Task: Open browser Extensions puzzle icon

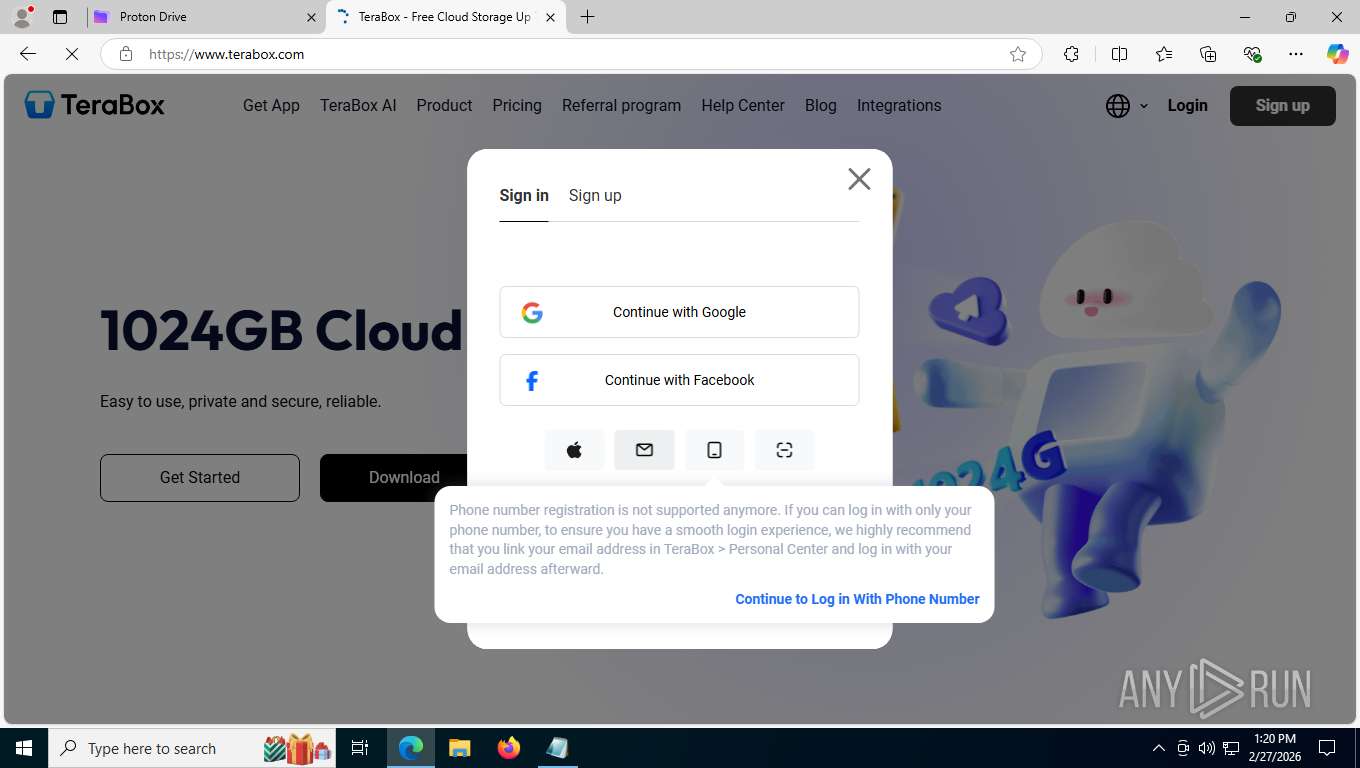Action: click(1071, 54)
